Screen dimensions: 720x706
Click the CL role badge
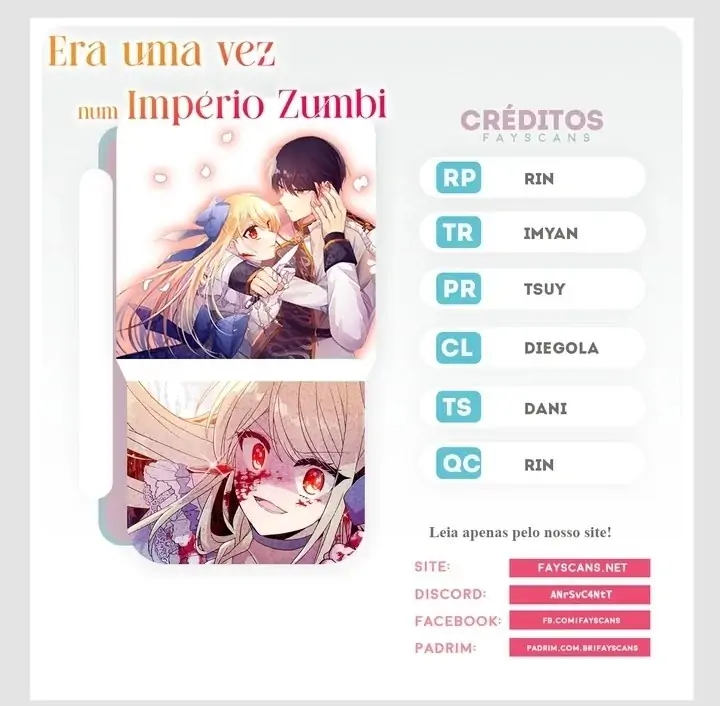[x=458, y=347]
